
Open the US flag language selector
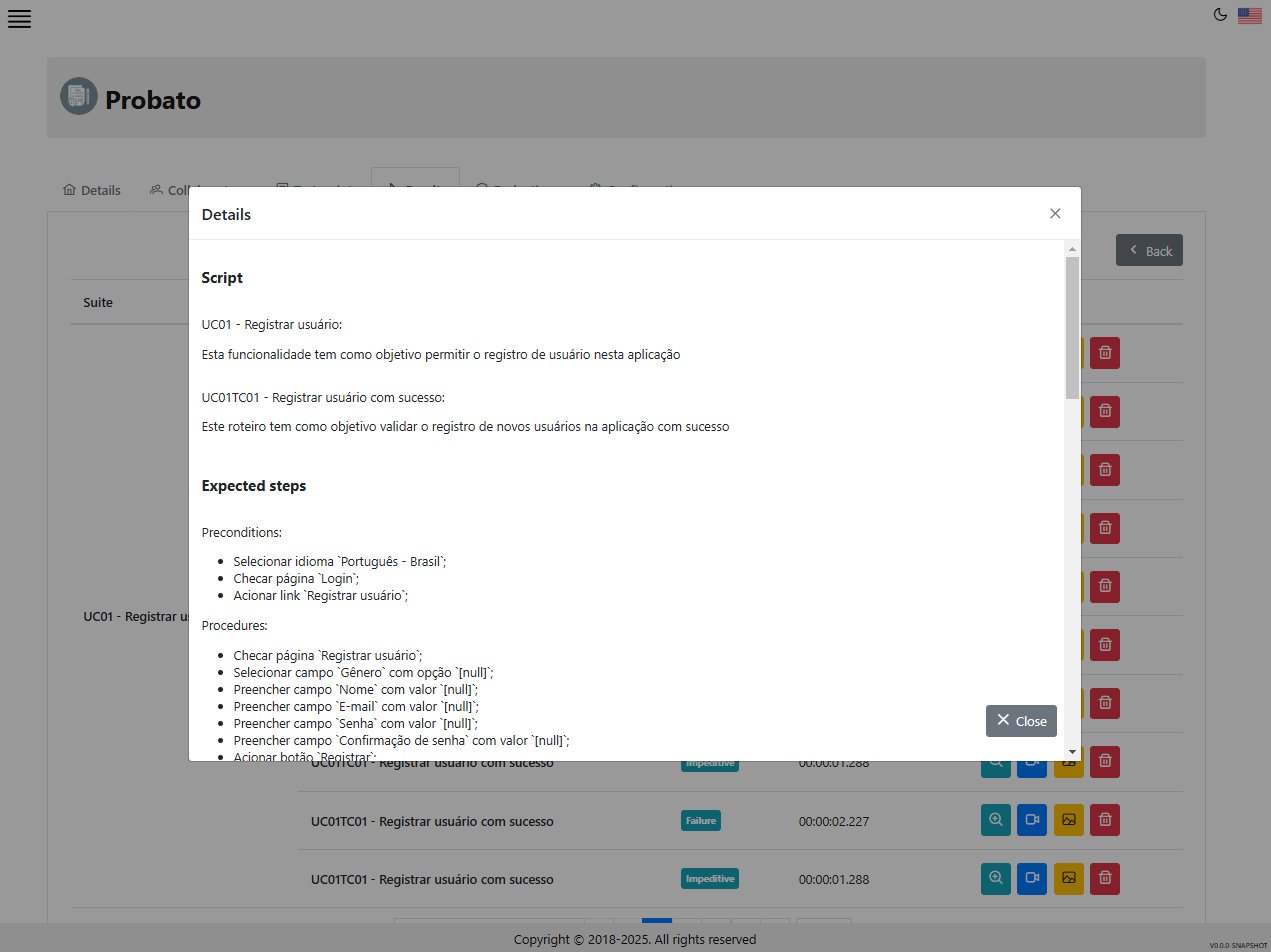[x=1249, y=15]
